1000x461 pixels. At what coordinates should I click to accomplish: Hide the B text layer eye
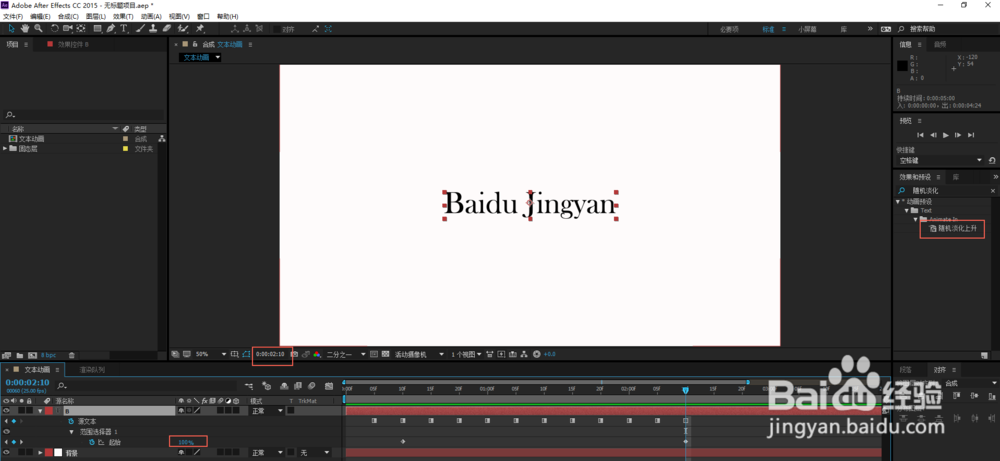(6, 411)
